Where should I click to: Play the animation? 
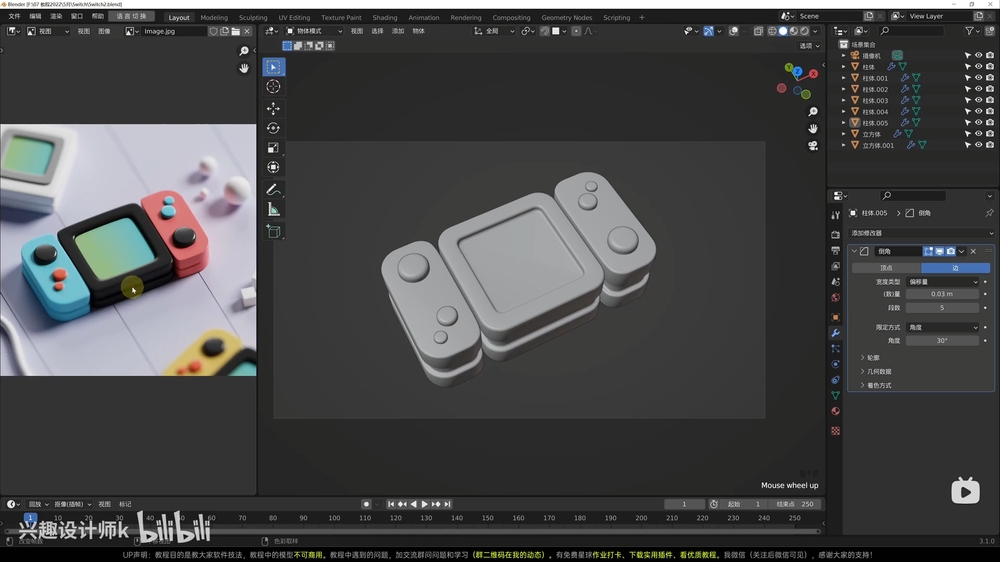coord(425,504)
